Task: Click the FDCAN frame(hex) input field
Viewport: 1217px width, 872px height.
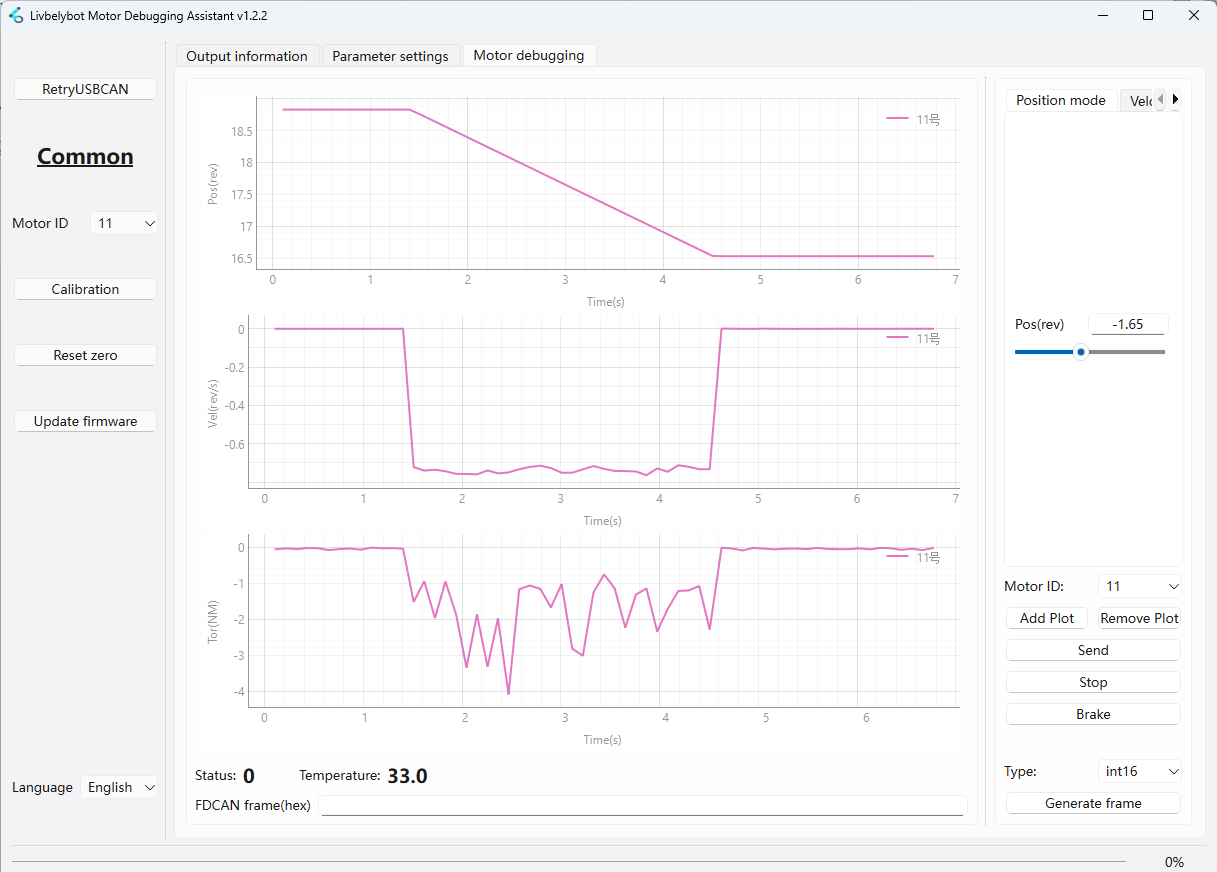Action: click(643, 806)
